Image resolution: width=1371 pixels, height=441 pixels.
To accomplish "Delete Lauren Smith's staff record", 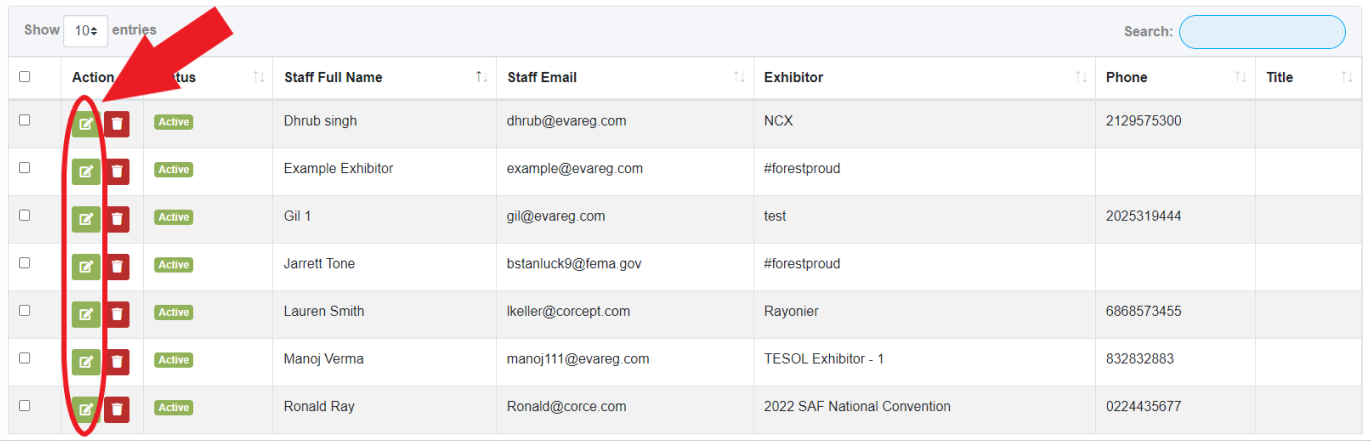I will 117,314.
